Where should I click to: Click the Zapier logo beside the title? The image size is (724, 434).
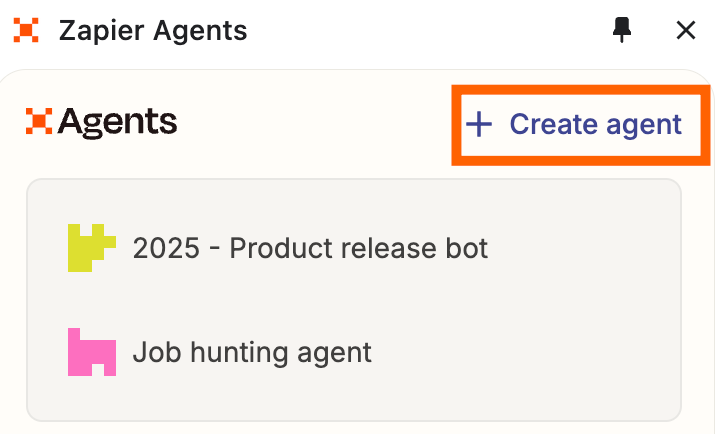[x=26, y=30]
